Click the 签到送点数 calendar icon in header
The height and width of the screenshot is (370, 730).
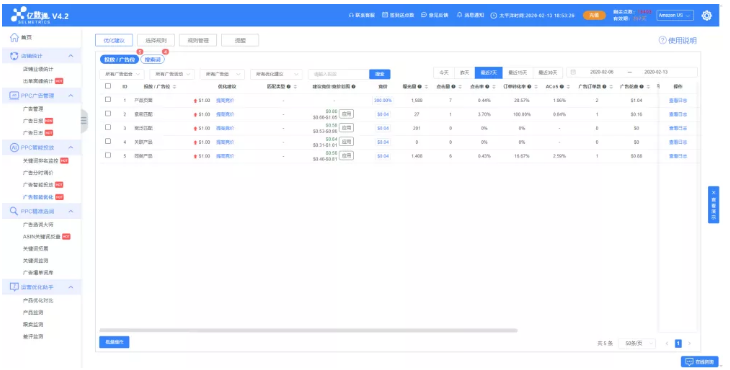385,15
